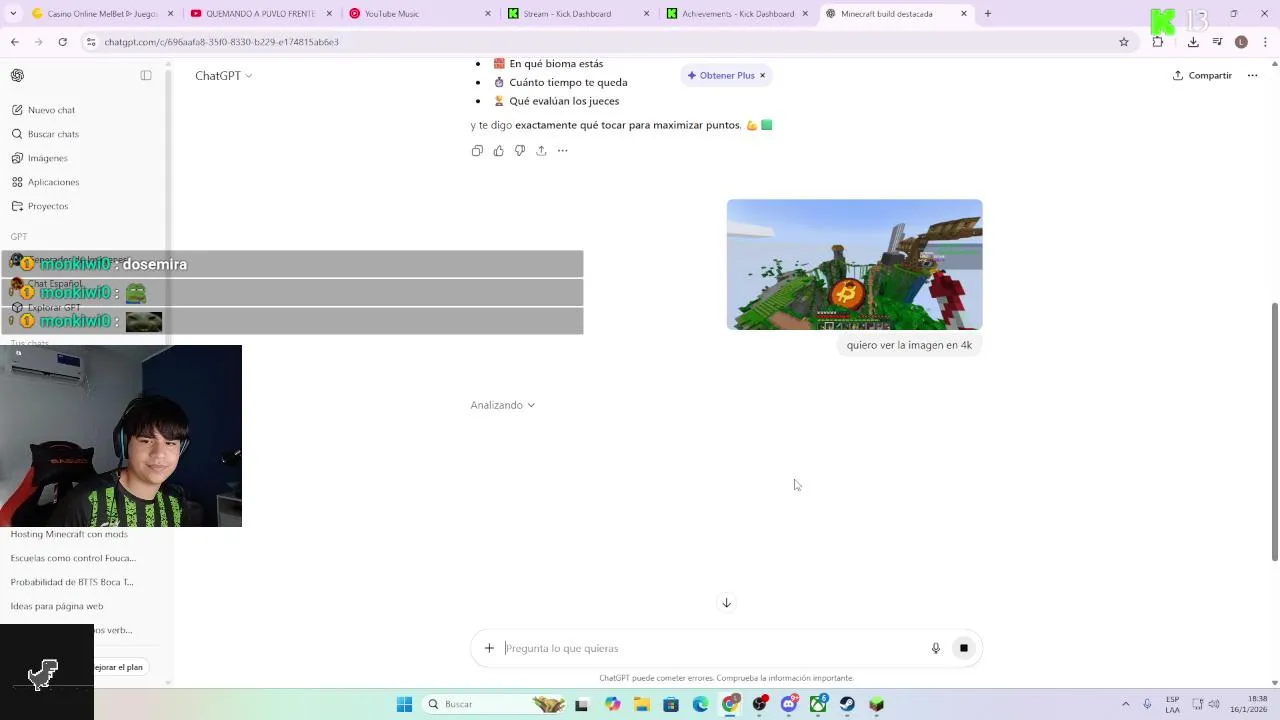The width and height of the screenshot is (1280, 720).
Task: Open chat Probabilidad de BTTS Boca
Action: tap(72, 582)
